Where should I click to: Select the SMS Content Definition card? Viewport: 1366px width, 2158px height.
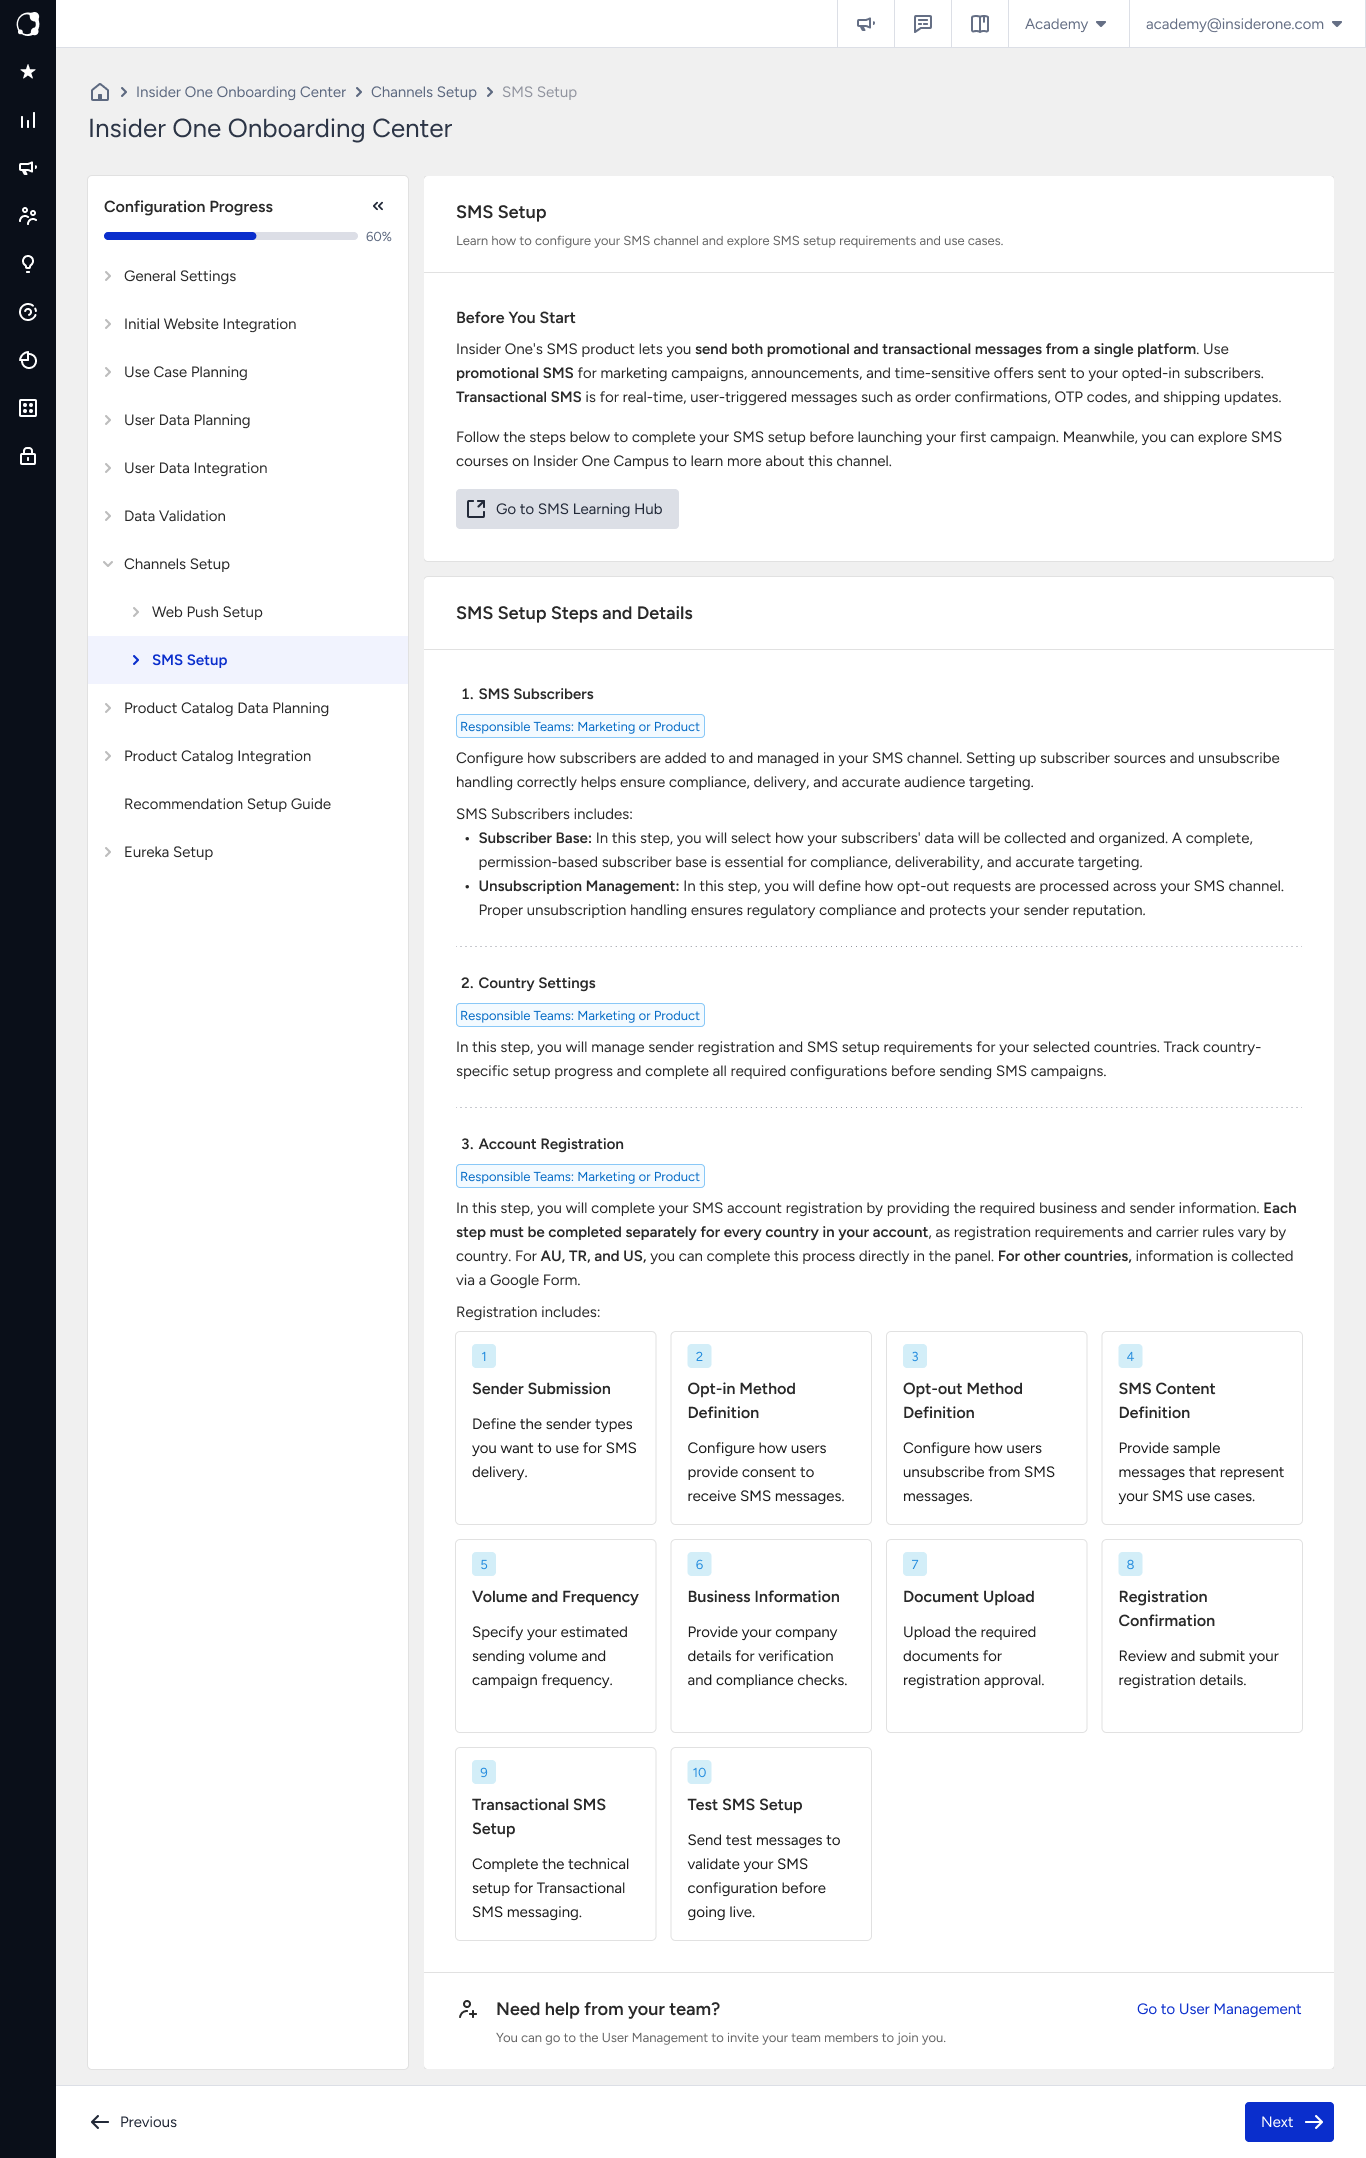(x=1202, y=1428)
